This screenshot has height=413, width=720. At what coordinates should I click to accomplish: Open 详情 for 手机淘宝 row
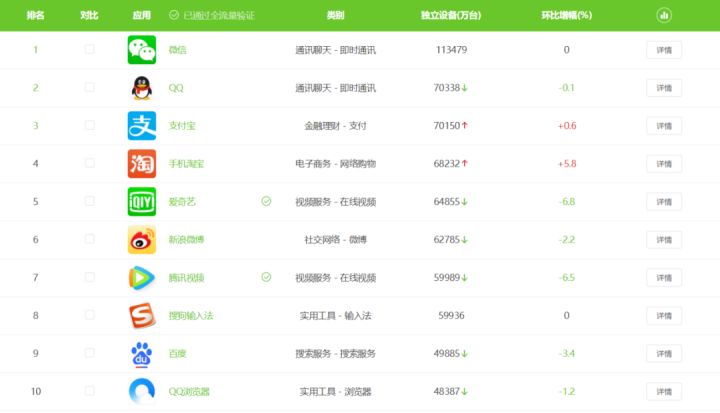point(664,164)
